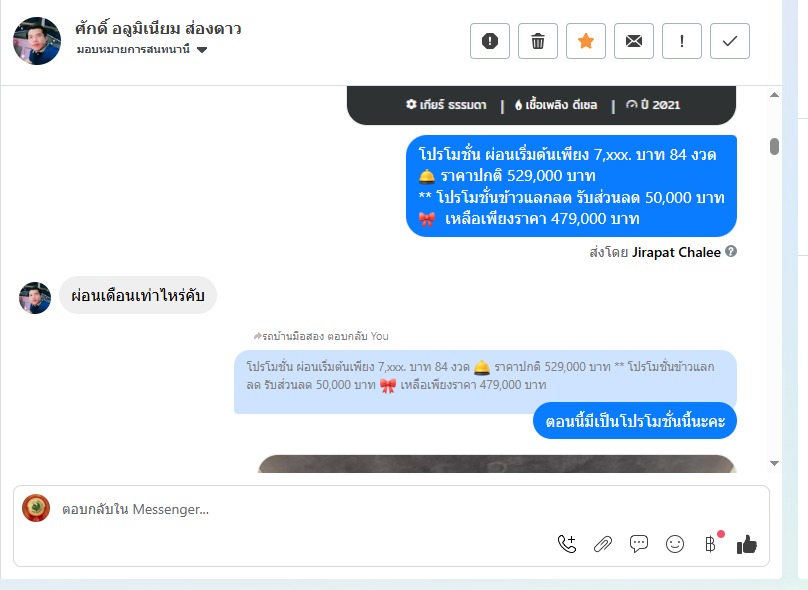Flag conversation as priority with exclamation icon

click(x=681, y=41)
